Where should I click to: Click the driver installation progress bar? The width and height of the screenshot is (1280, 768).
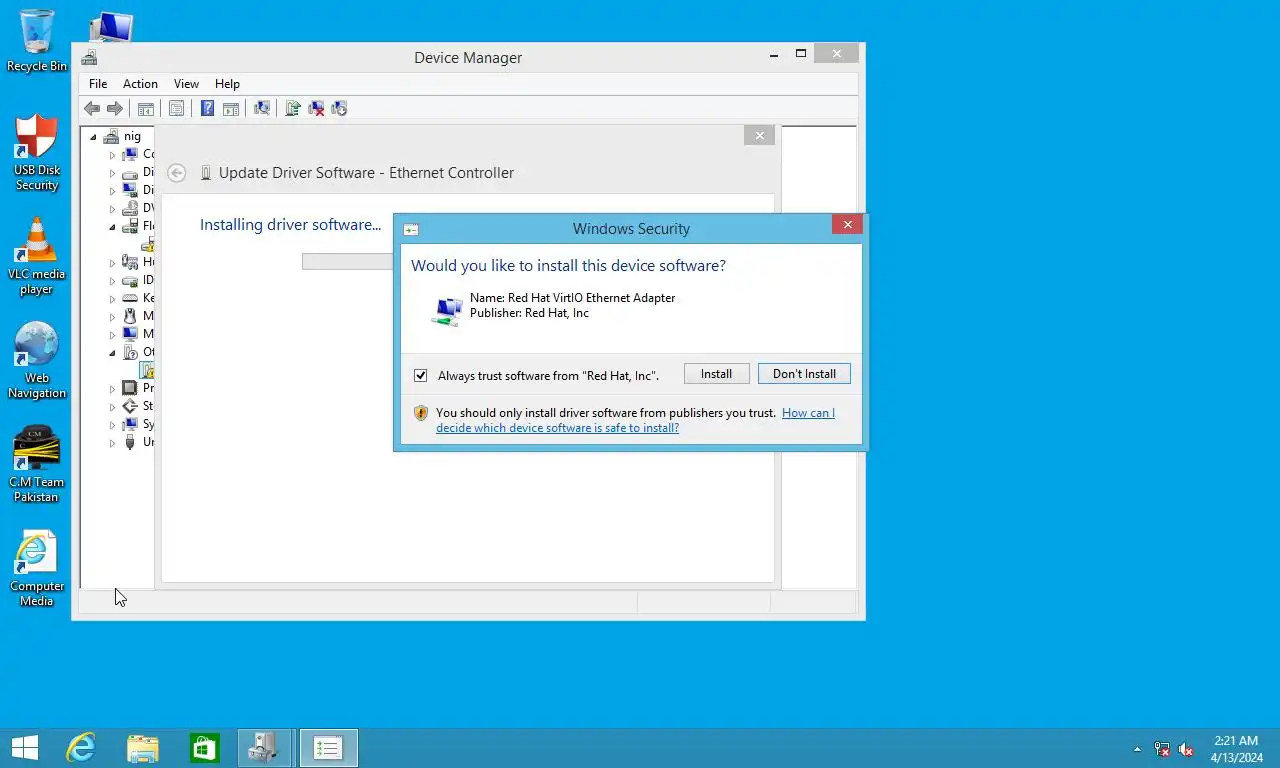click(348, 261)
